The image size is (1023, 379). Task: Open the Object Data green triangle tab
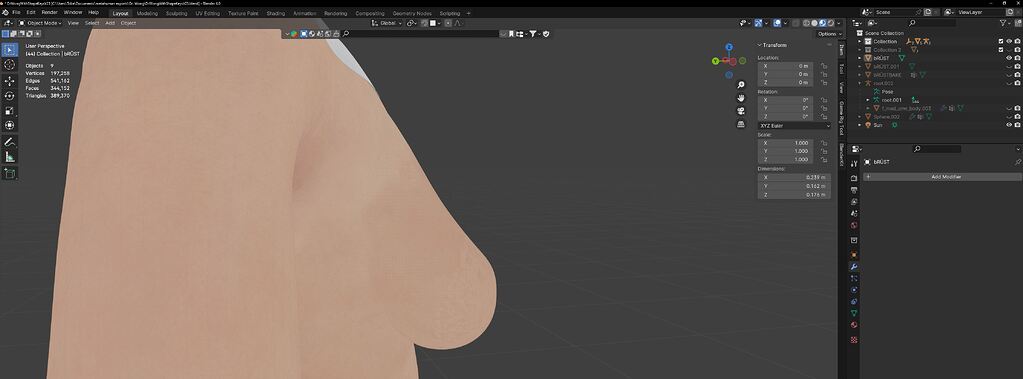pyautogui.click(x=854, y=313)
